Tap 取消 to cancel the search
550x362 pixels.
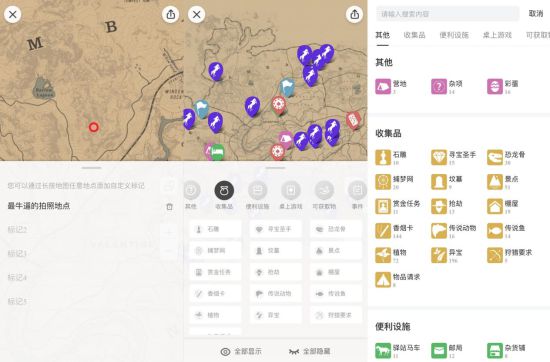coord(536,14)
